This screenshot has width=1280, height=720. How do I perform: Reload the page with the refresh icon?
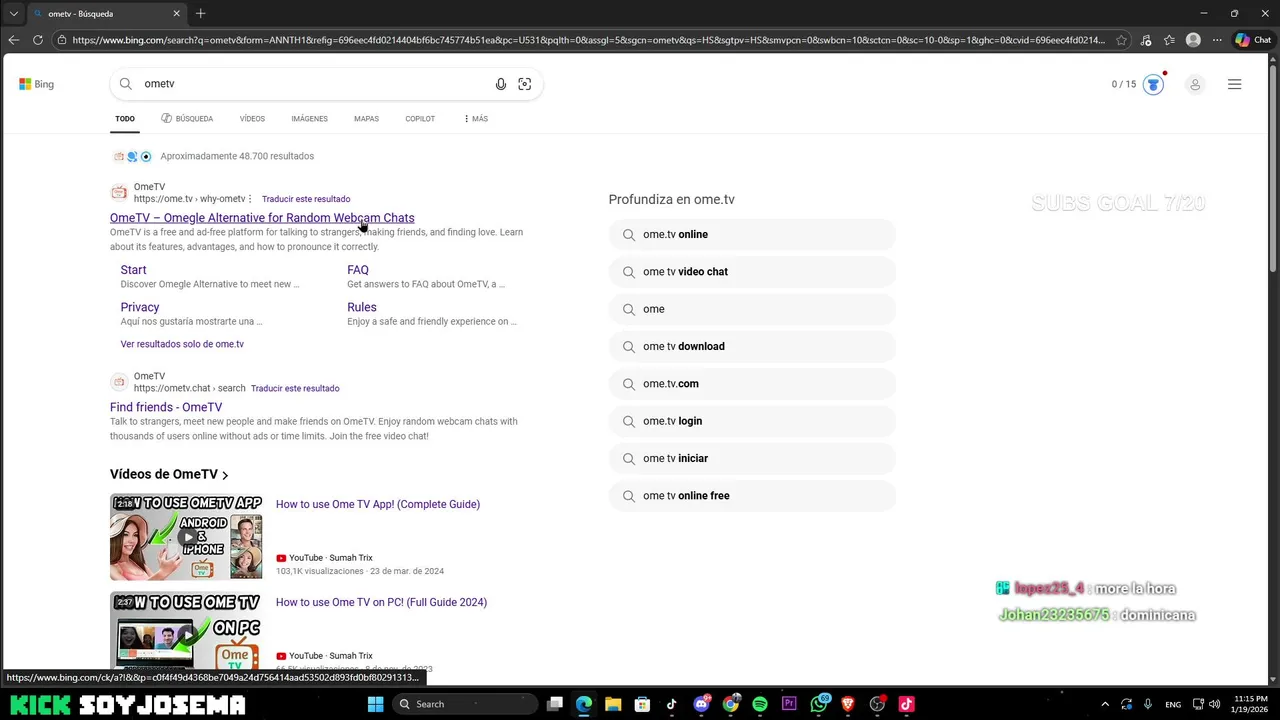(x=38, y=40)
